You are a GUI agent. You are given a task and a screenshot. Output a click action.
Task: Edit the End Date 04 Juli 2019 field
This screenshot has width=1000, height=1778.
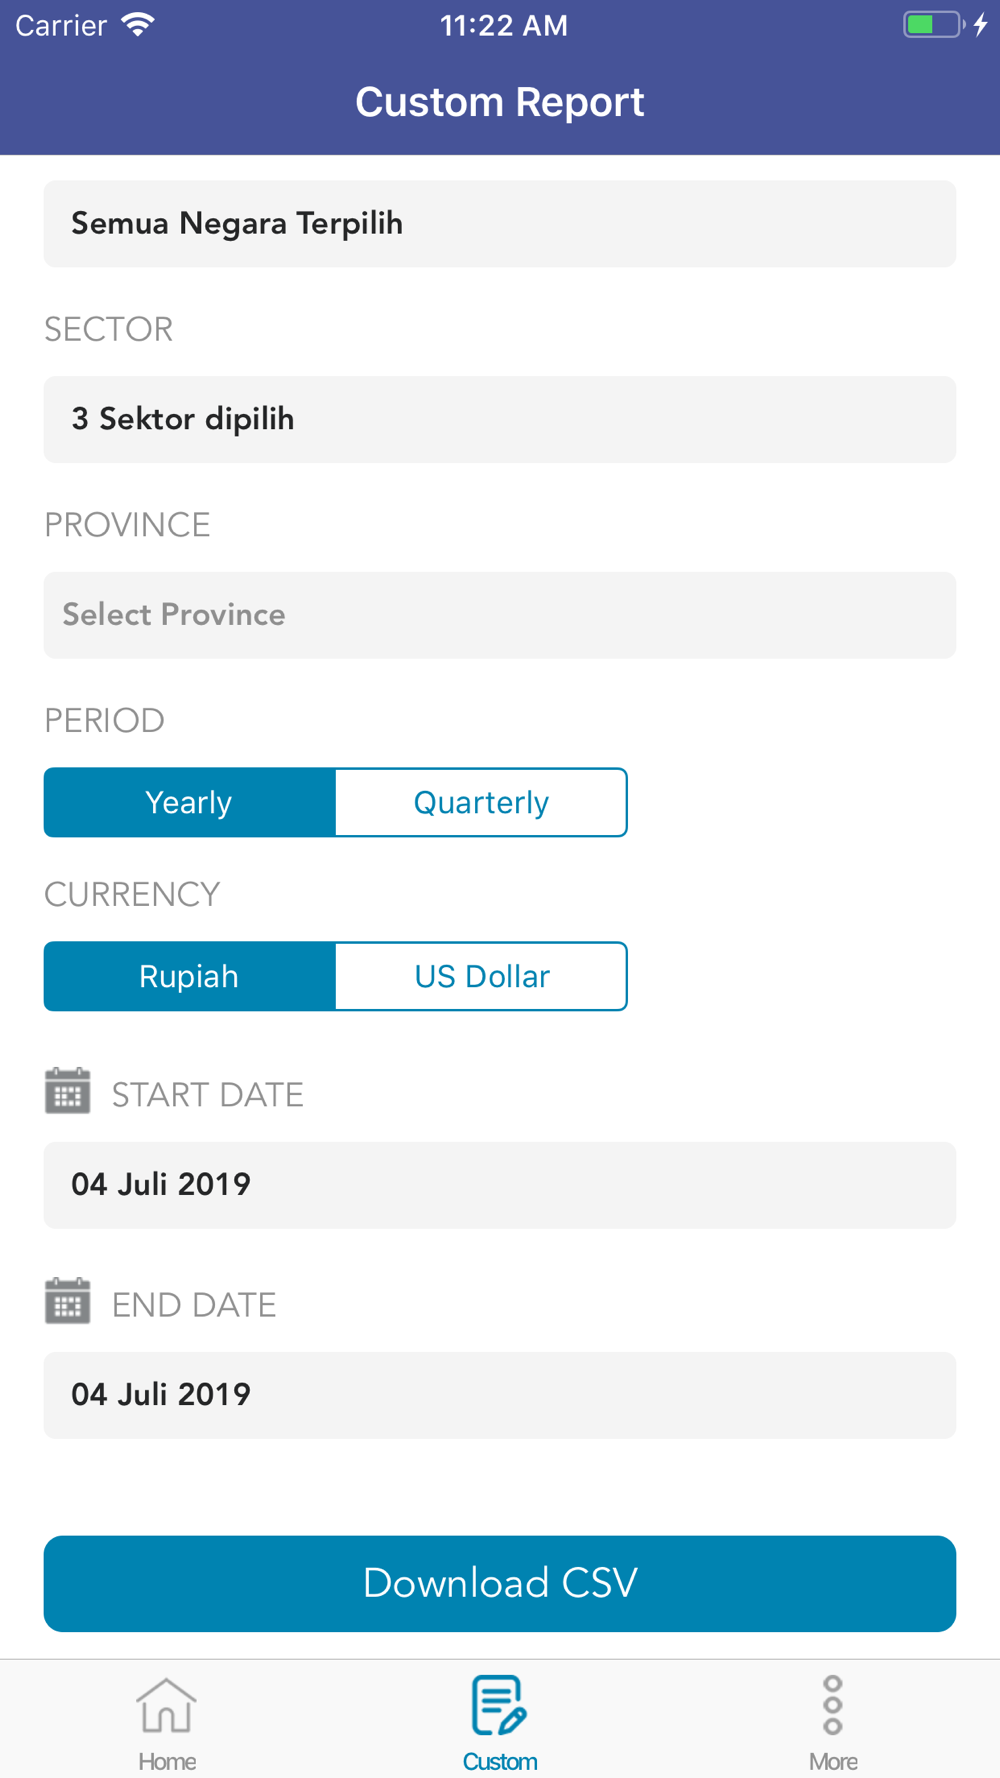[500, 1395]
